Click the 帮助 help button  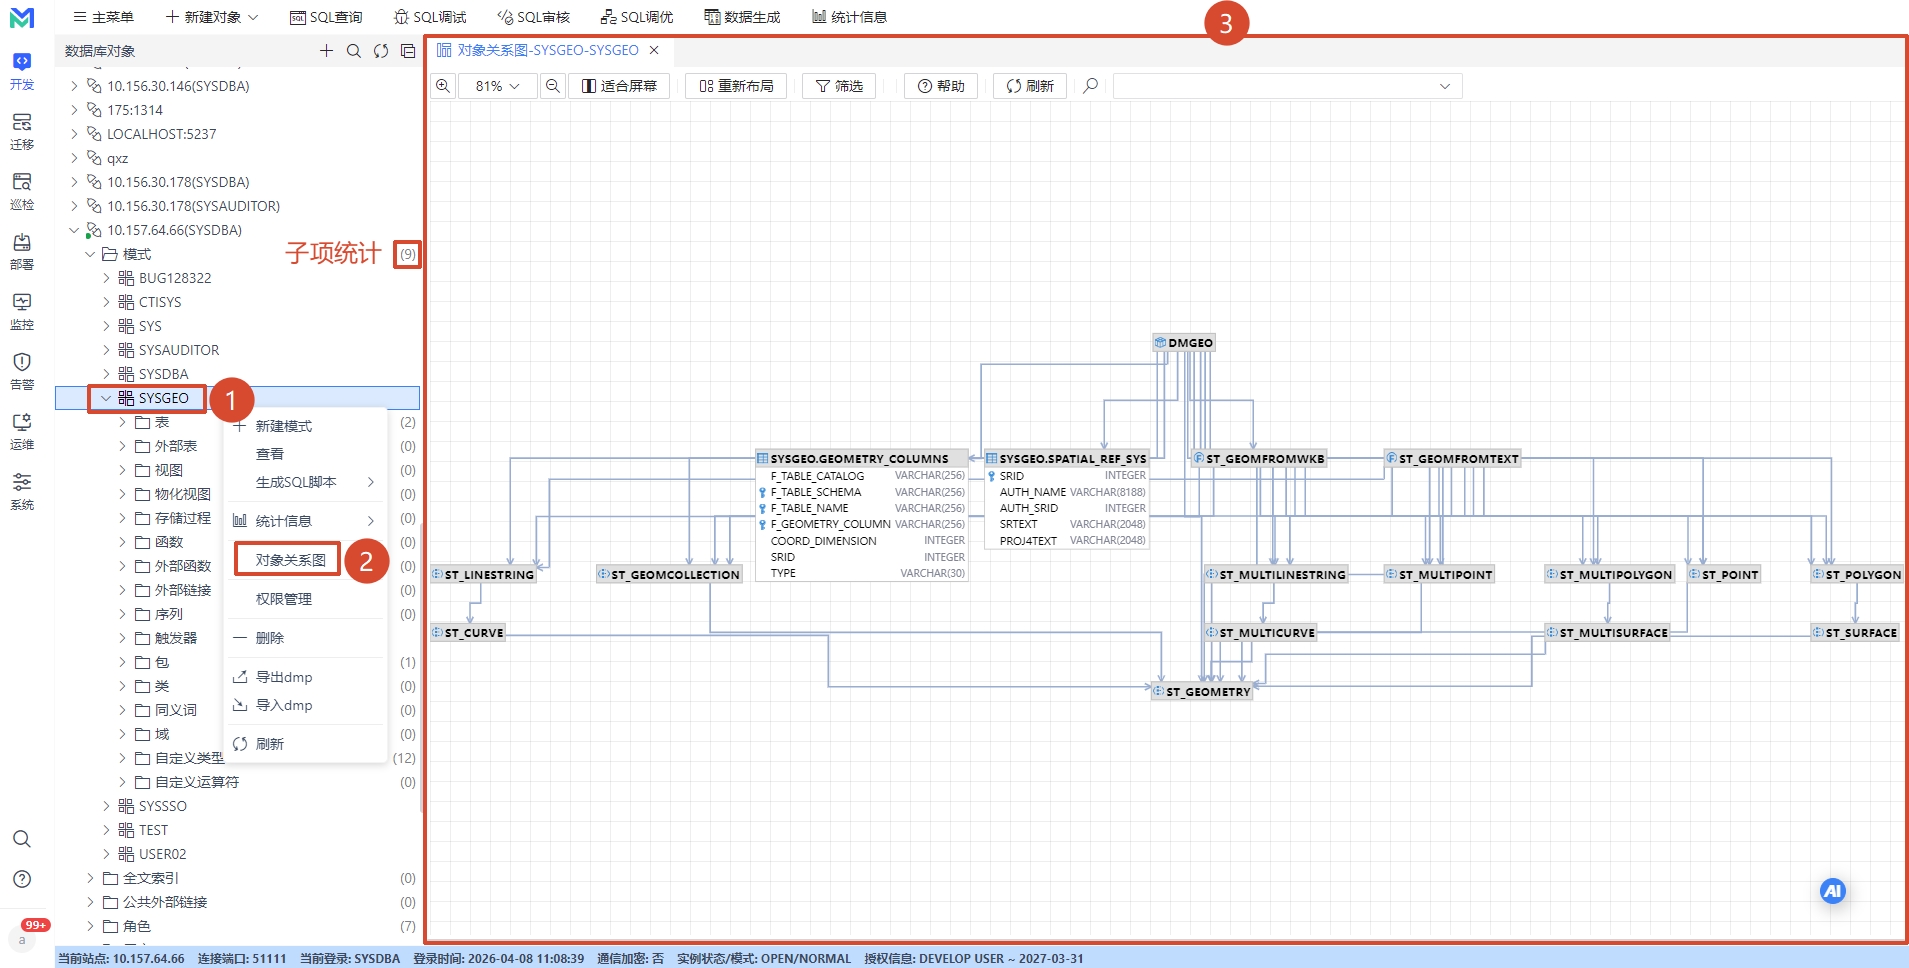click(941, 86)
